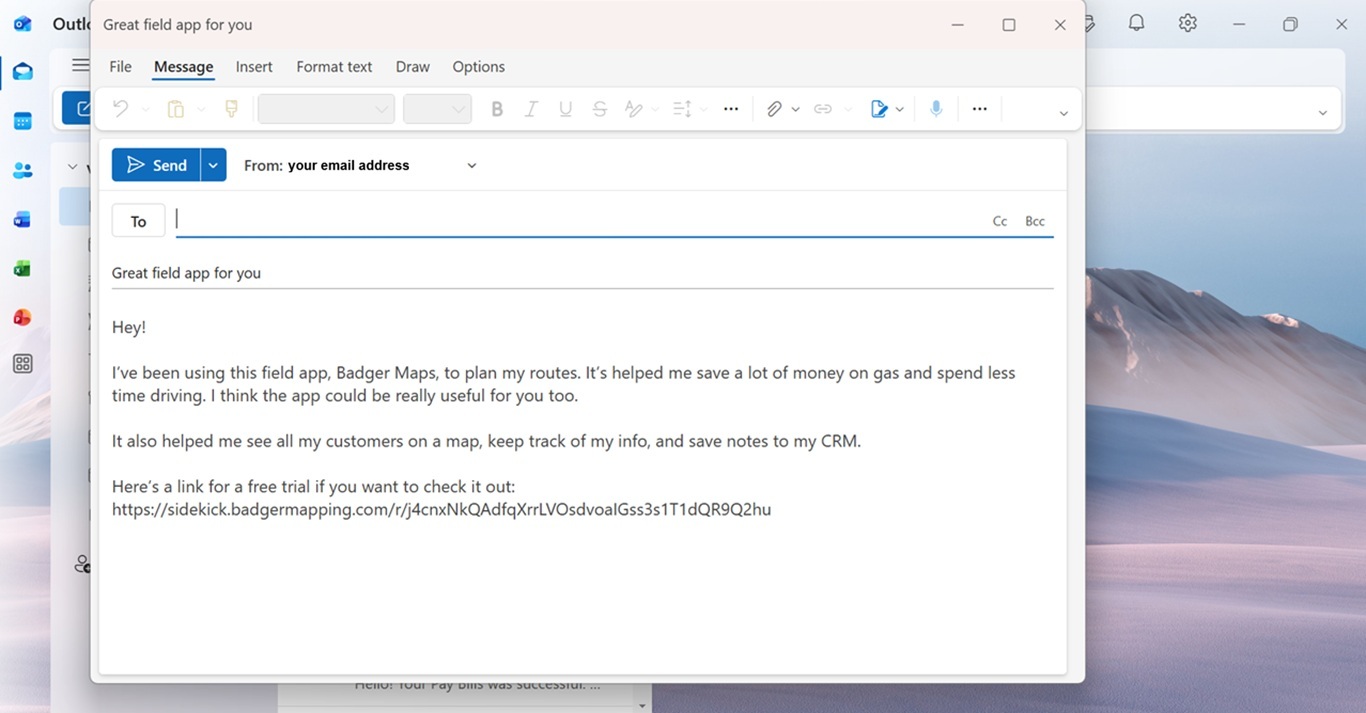Open the Undo dropdown arrow
The image size is (1366, 713).
[x=146, y=110]
